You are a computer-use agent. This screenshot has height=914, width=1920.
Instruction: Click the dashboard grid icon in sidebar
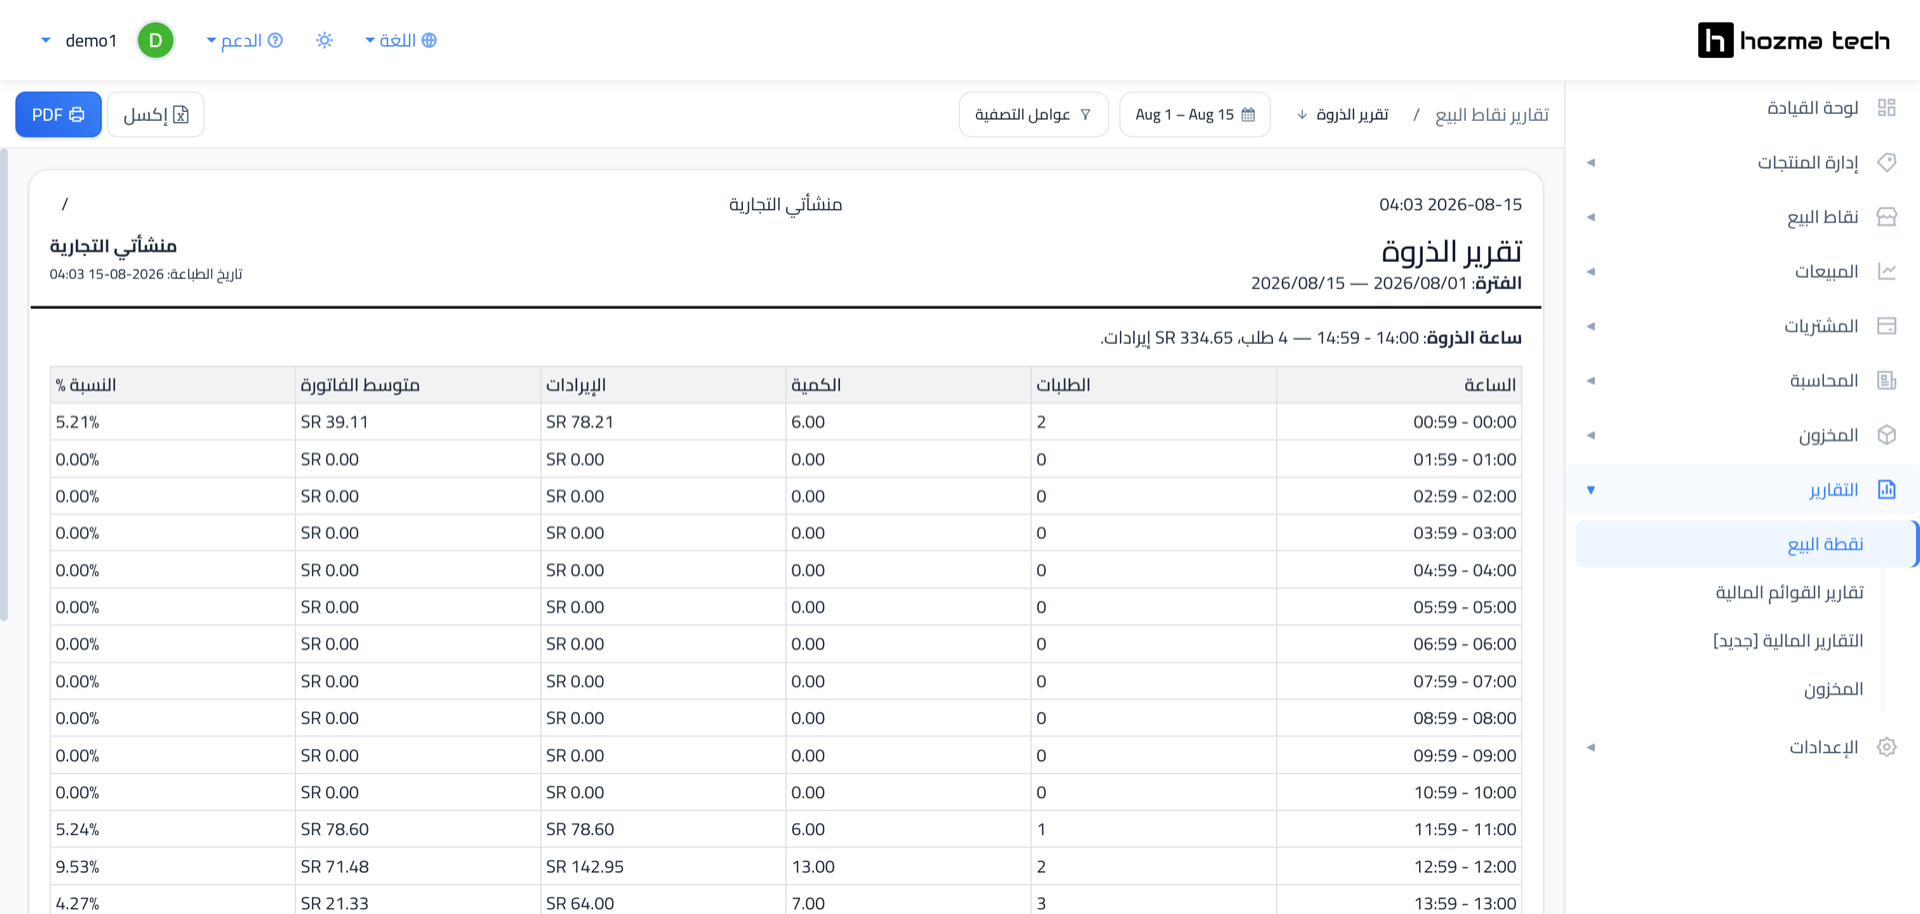pos(1886,108)
